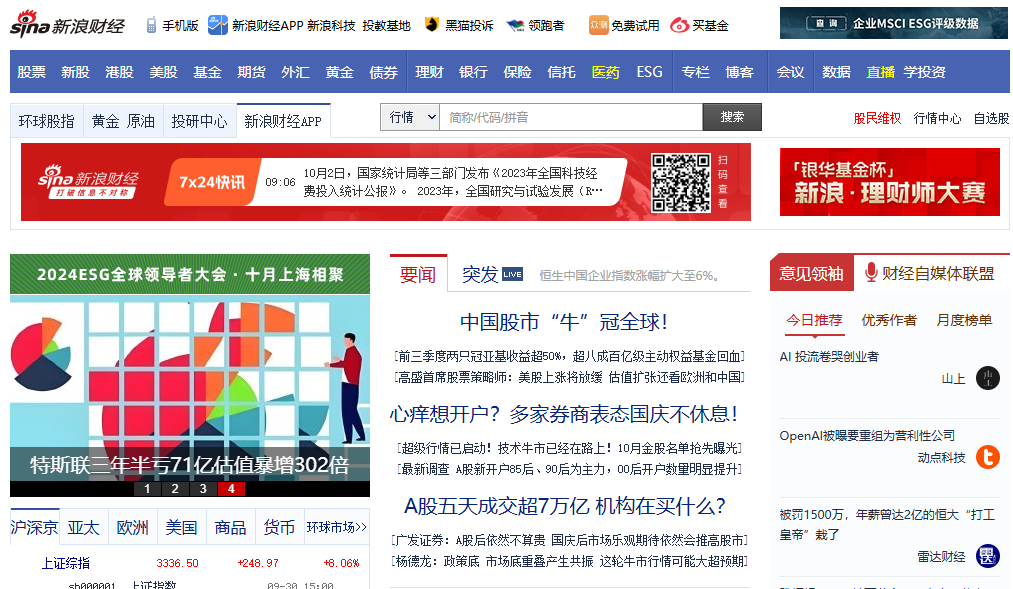Image resolution: width=1013 pixels, height=589 pixels.
Task: Switch to the 投研中心 tab
Action: pyautogui.click(x=200, y=121)
